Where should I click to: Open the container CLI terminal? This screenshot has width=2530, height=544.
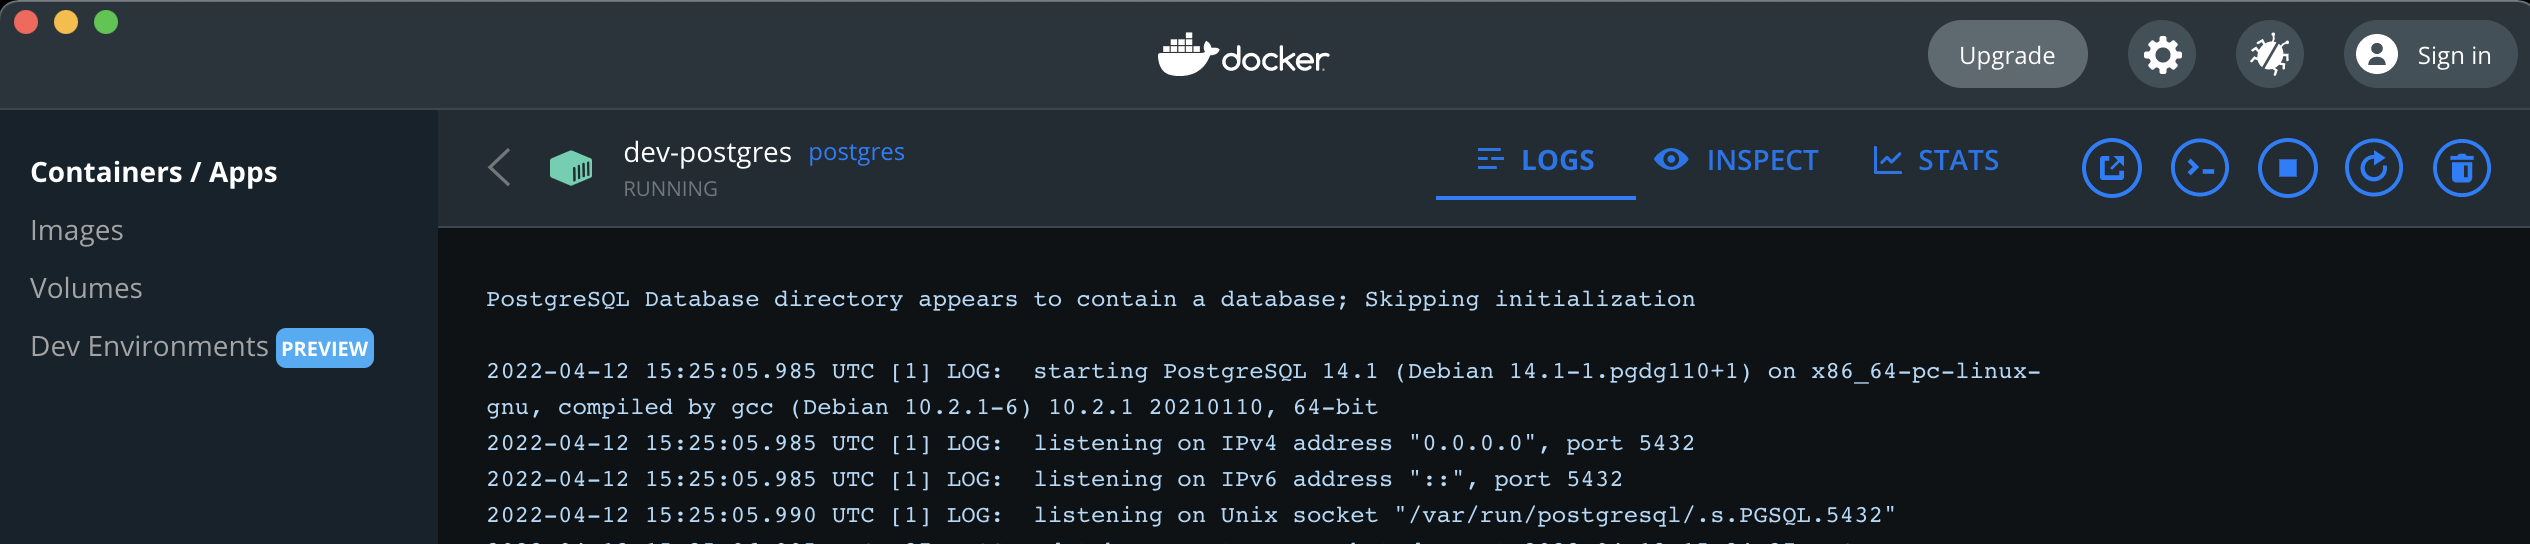2199,168
